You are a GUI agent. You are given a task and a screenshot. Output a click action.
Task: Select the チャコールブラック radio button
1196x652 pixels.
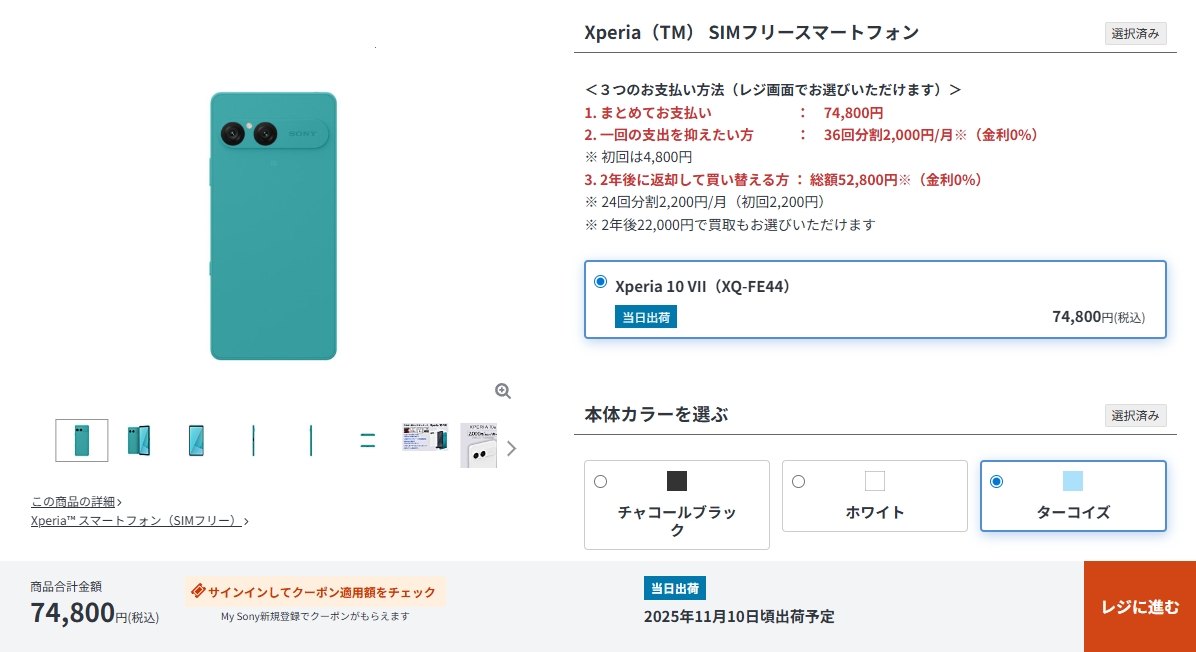tap(600, 481)
